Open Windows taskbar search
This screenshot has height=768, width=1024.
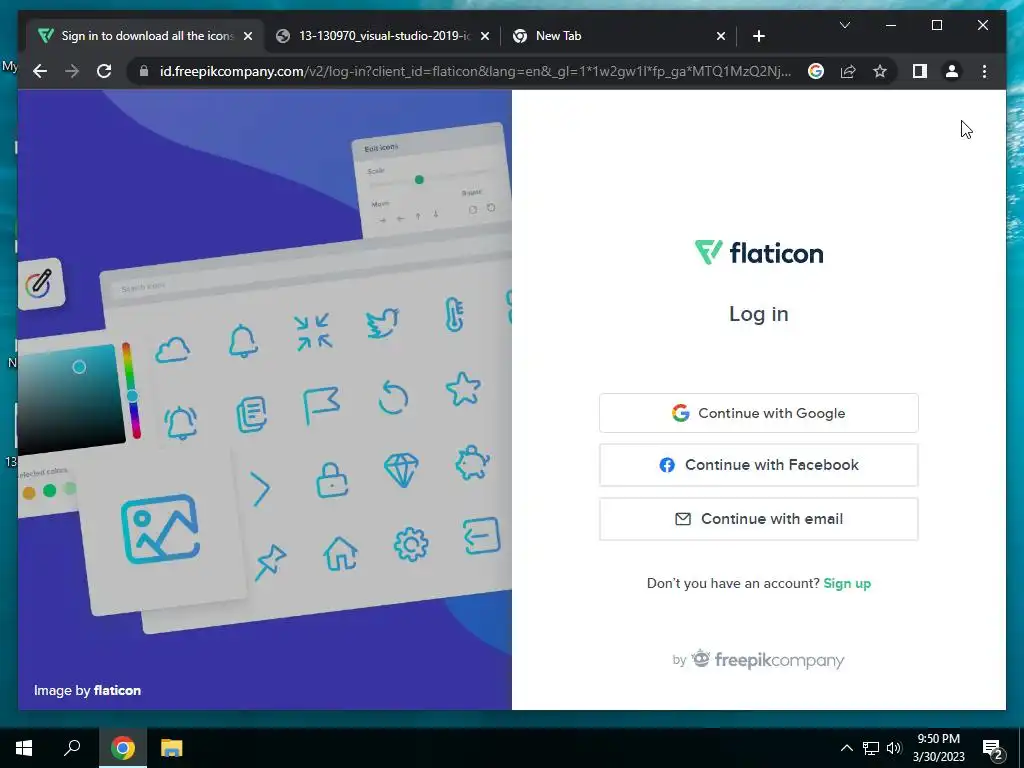(x=72, y=748)
